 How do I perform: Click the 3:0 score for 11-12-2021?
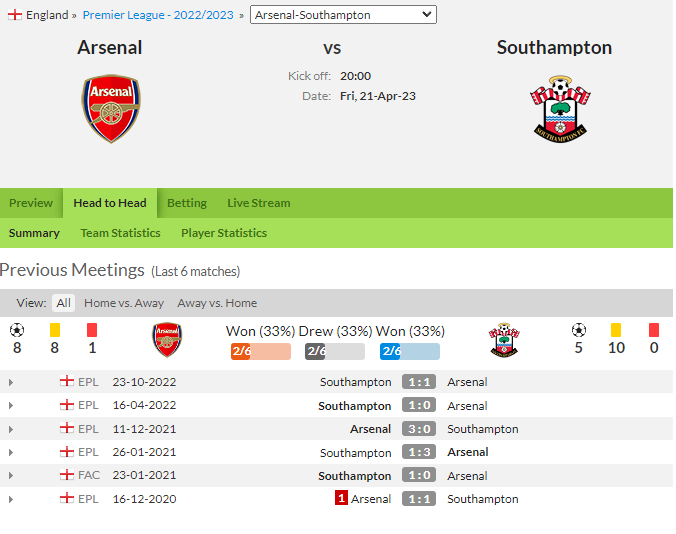click(419, 429)
